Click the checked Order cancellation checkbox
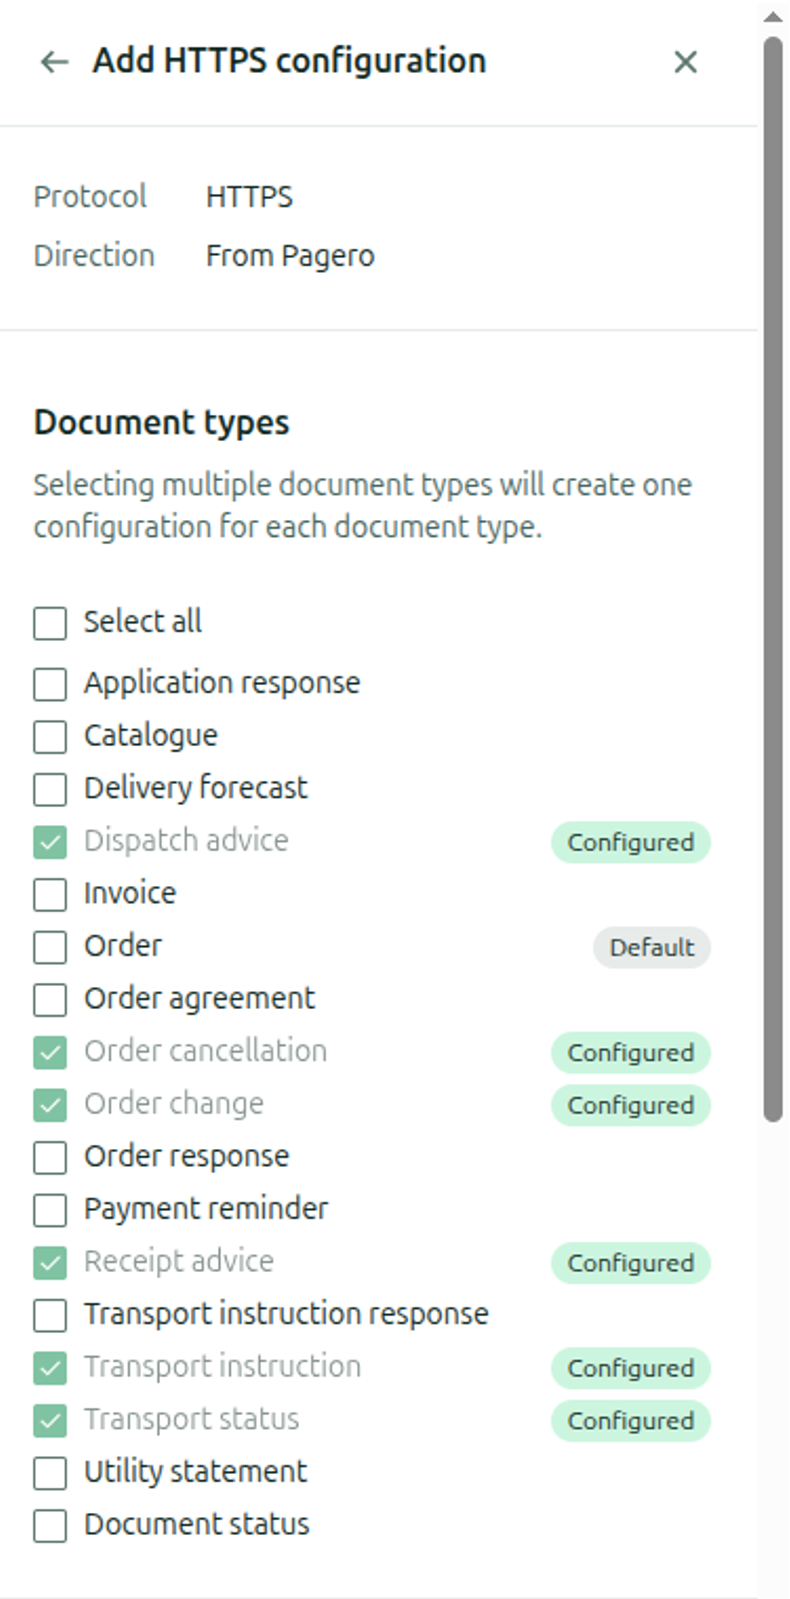This screenshot has width=790, height=1599. (x=50, y=1052)
